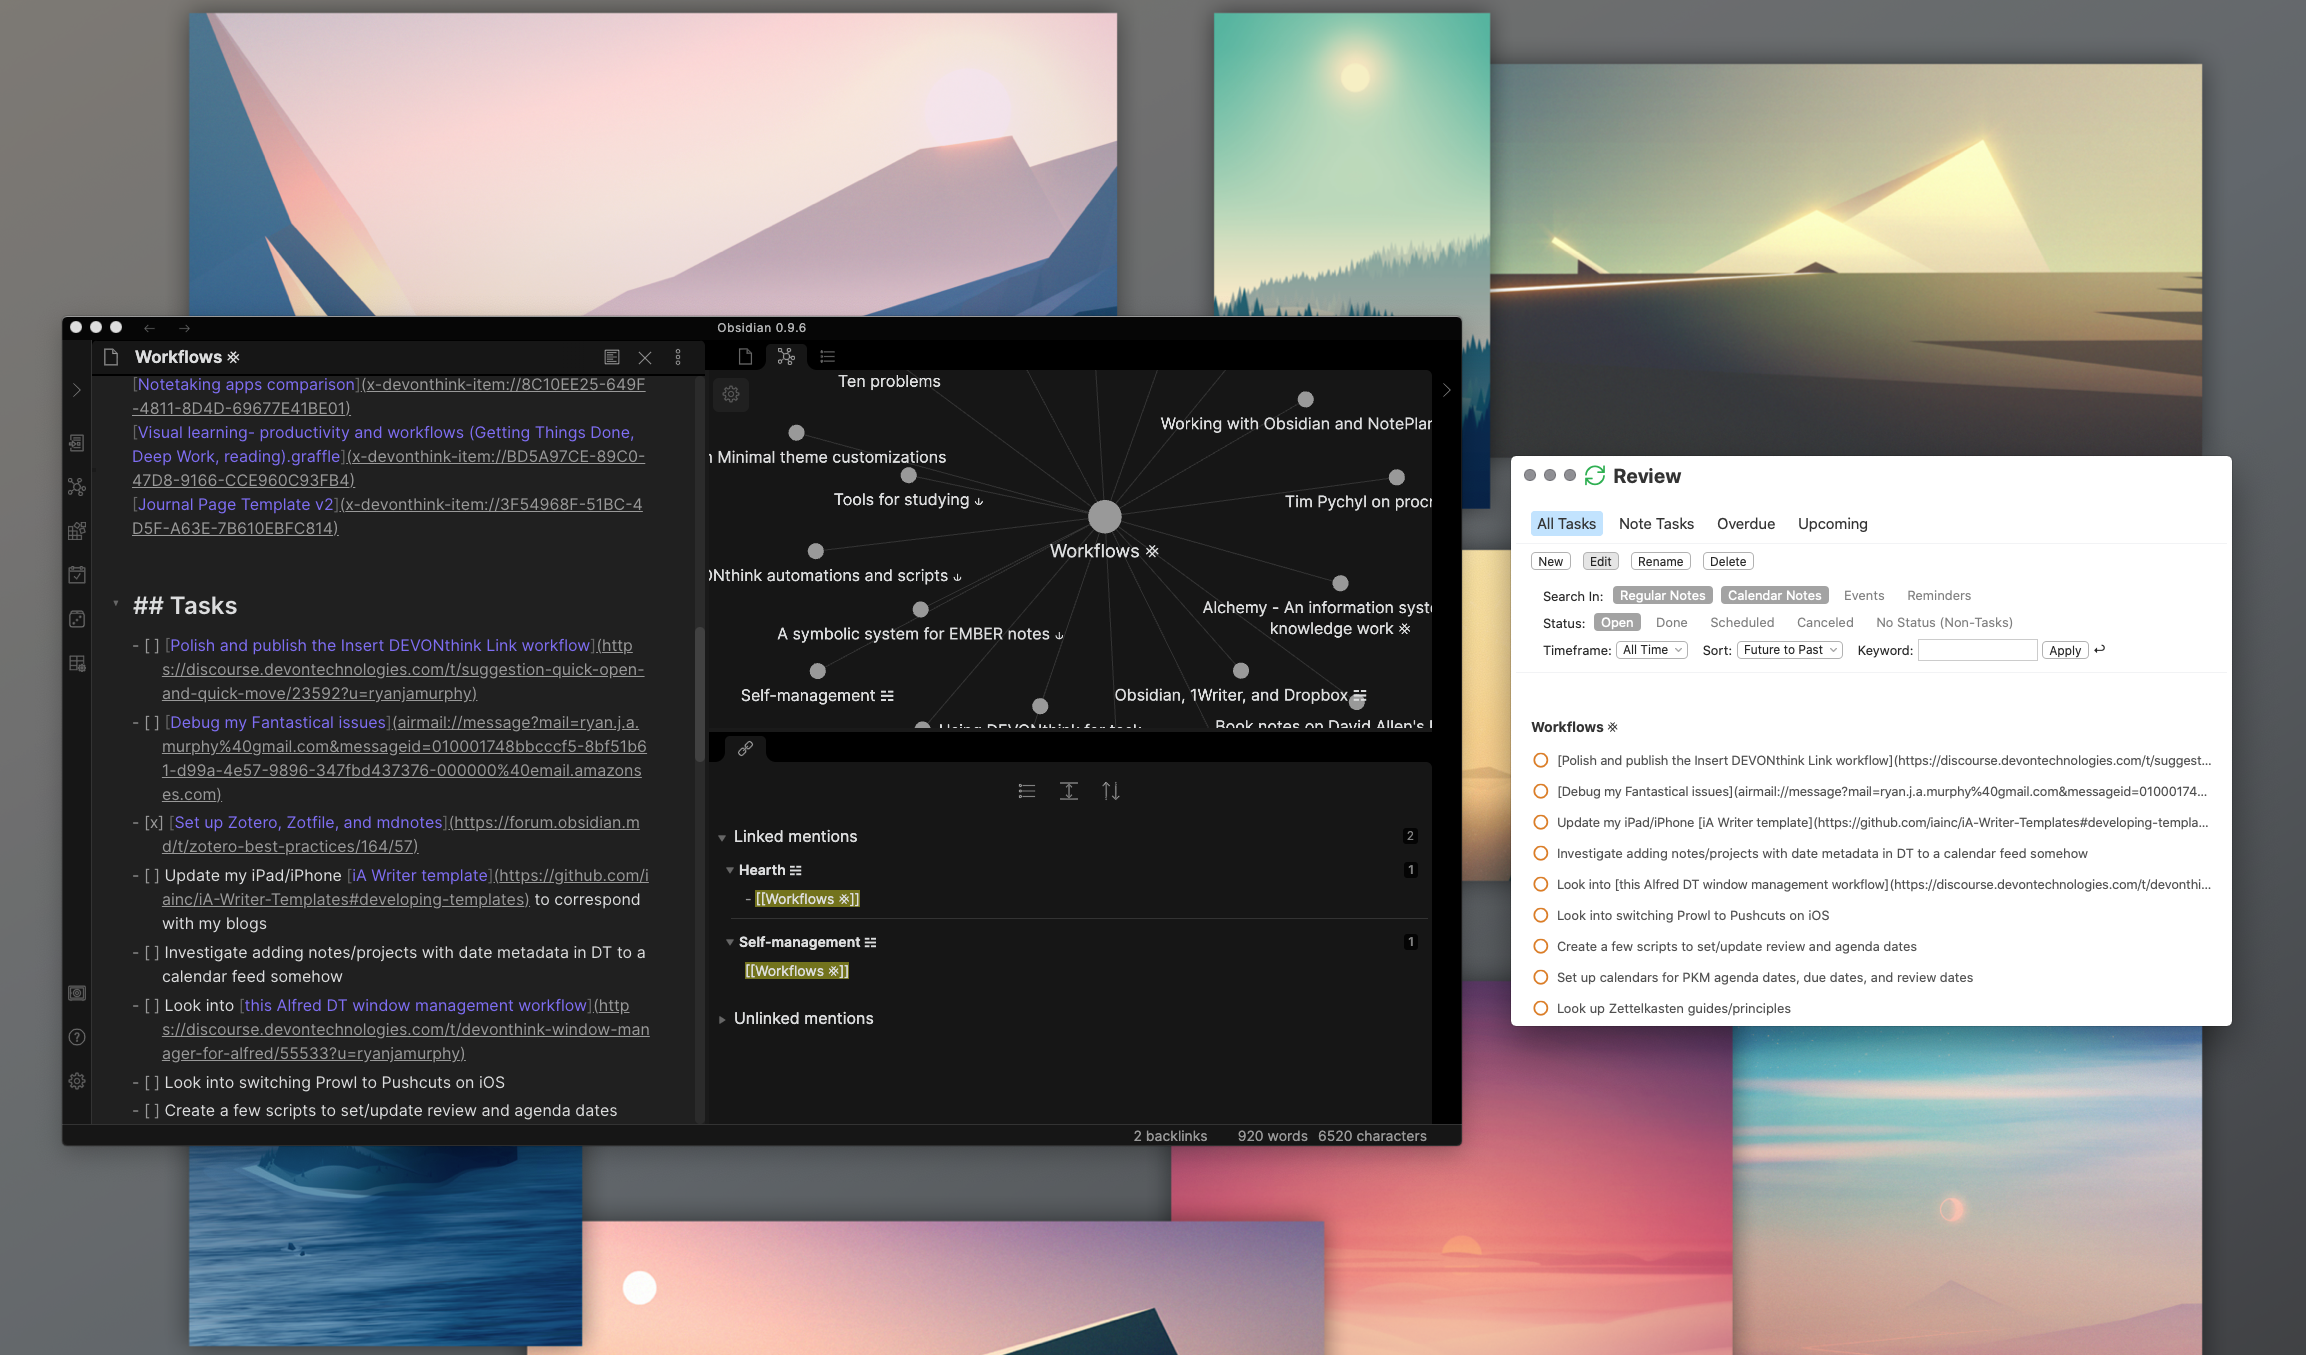This screenshot has height=1355, width=2306.
Task: Open the Notetaking apps comparison link
Action: pyautogui.click(x=247, y=384)
